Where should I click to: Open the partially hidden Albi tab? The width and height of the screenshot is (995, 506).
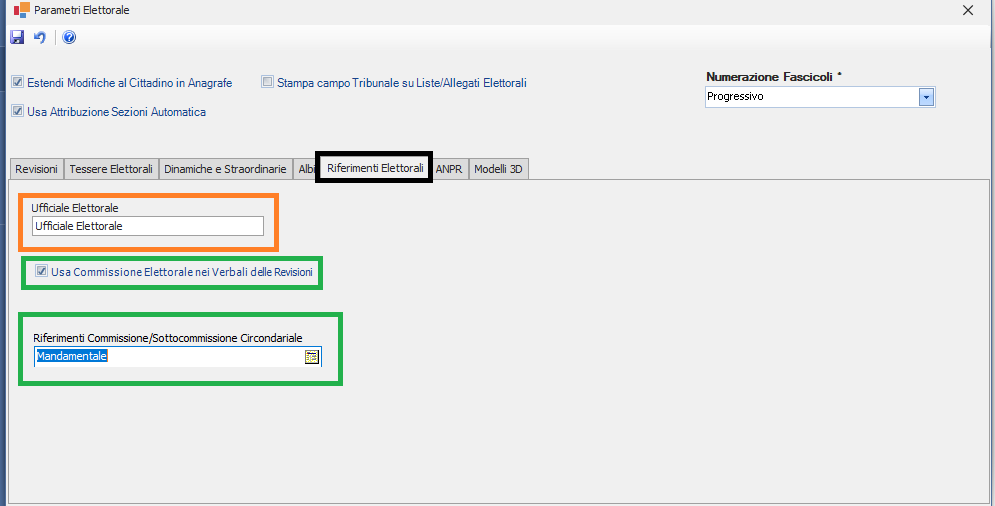[305, 169]
